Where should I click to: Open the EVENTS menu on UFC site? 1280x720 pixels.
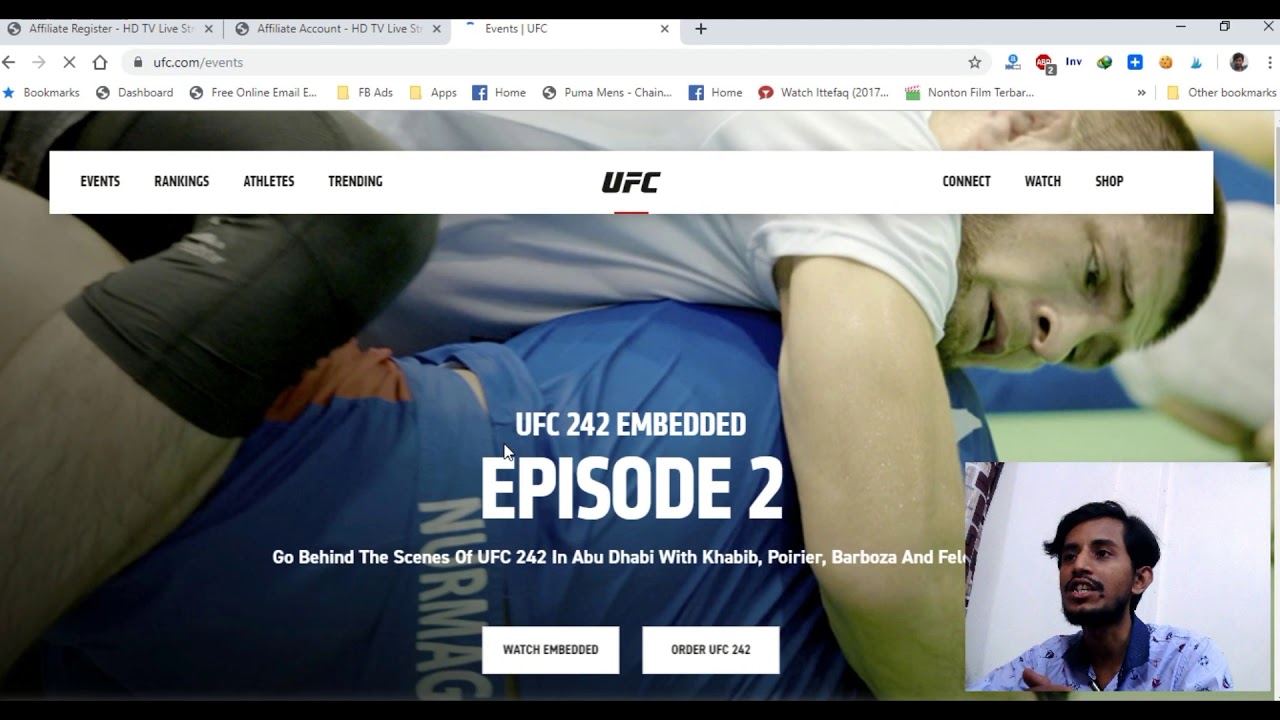100,181
